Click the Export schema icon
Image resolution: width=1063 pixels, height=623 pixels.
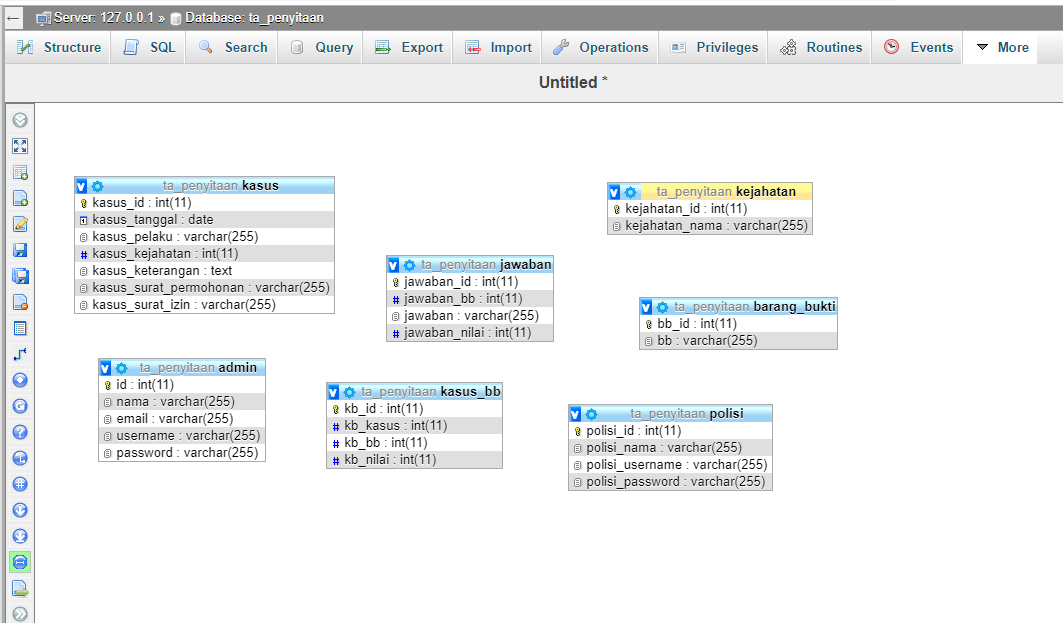point(20,588)
